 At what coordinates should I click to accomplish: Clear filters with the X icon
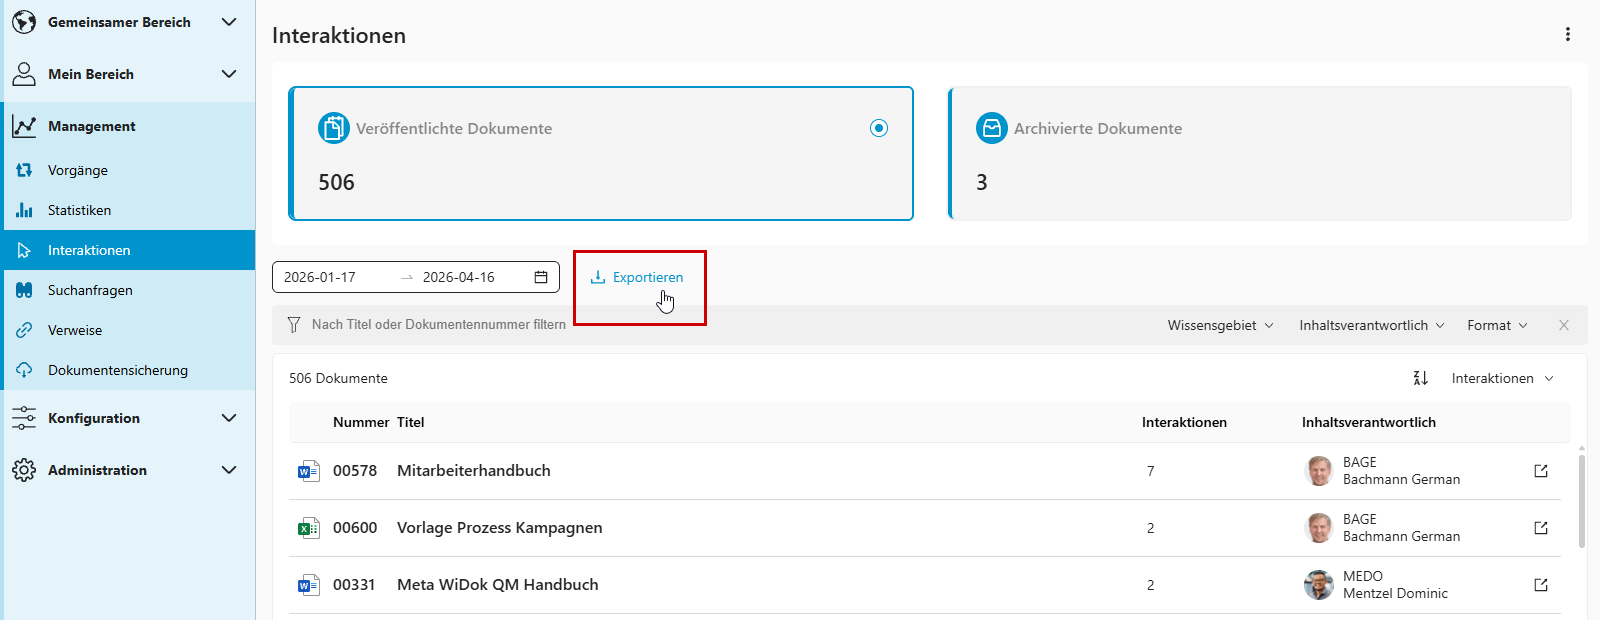tap(1564, 325)
